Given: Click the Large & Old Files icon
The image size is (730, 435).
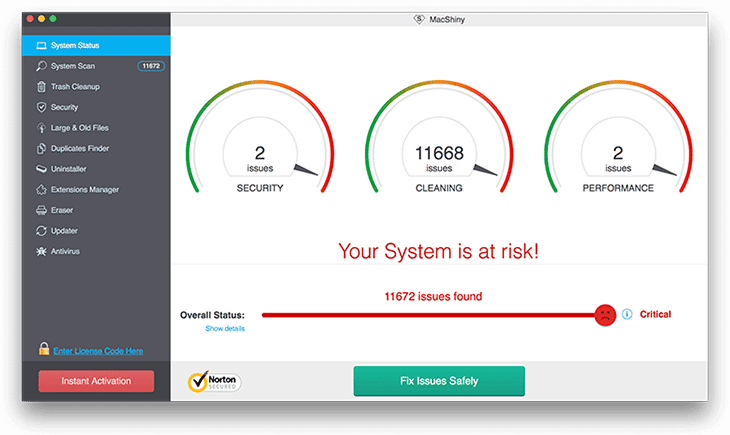Looking at the screenshot, I should point(41,128).
